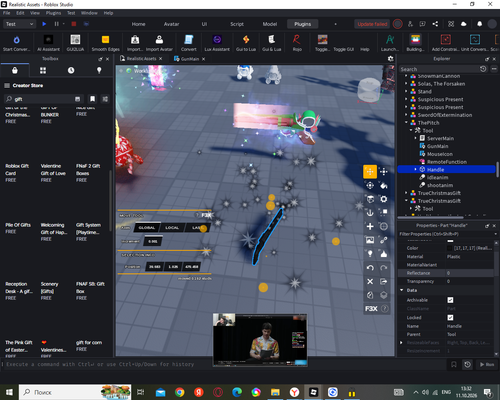The width and height of the screenshot is (500, 400).
Task: Click the F3X undo arrow icon
Action: click(370, 268)
